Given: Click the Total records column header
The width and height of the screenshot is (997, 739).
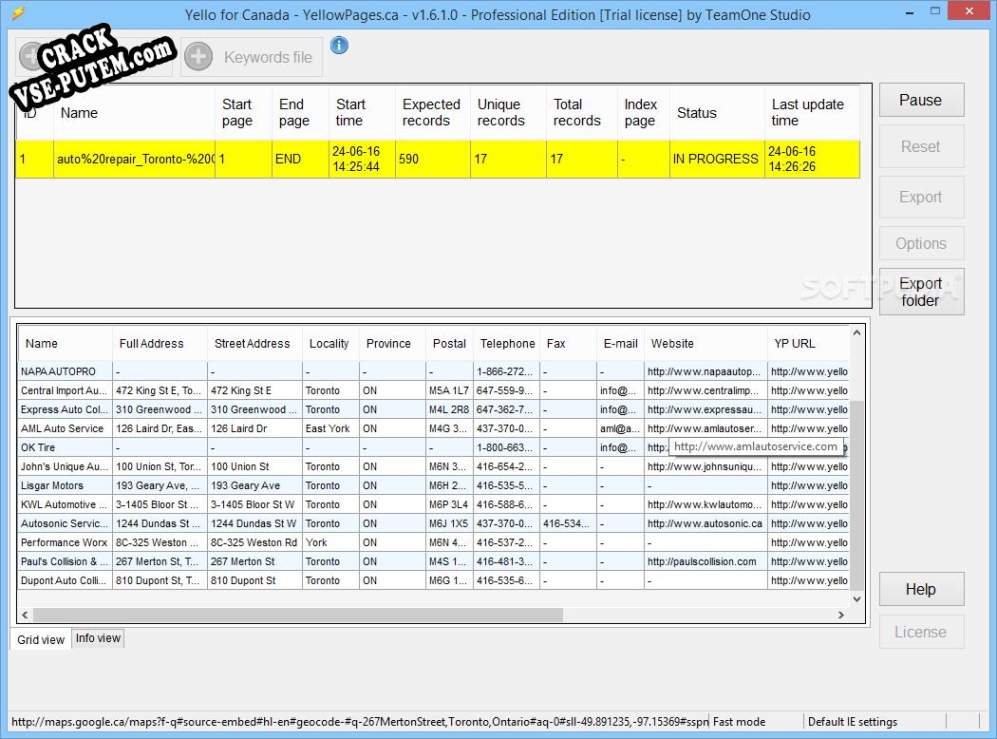Looking at the screenshot, I should [581, 113].
